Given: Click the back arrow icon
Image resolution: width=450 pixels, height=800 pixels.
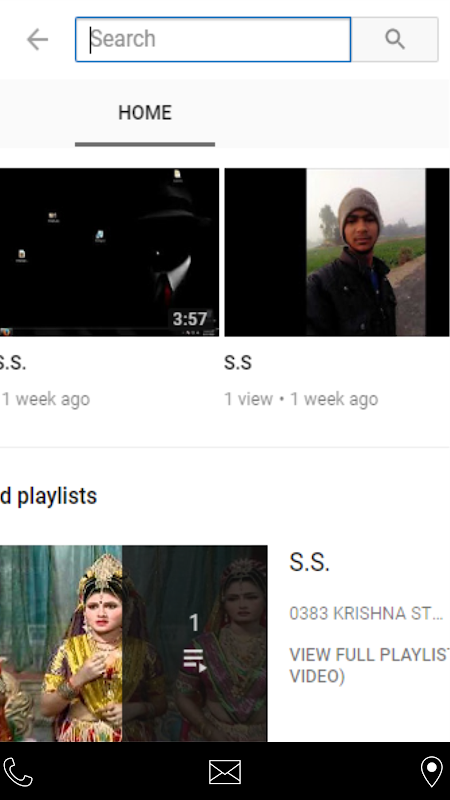Looking at the screenshot, I should (37, 39).
